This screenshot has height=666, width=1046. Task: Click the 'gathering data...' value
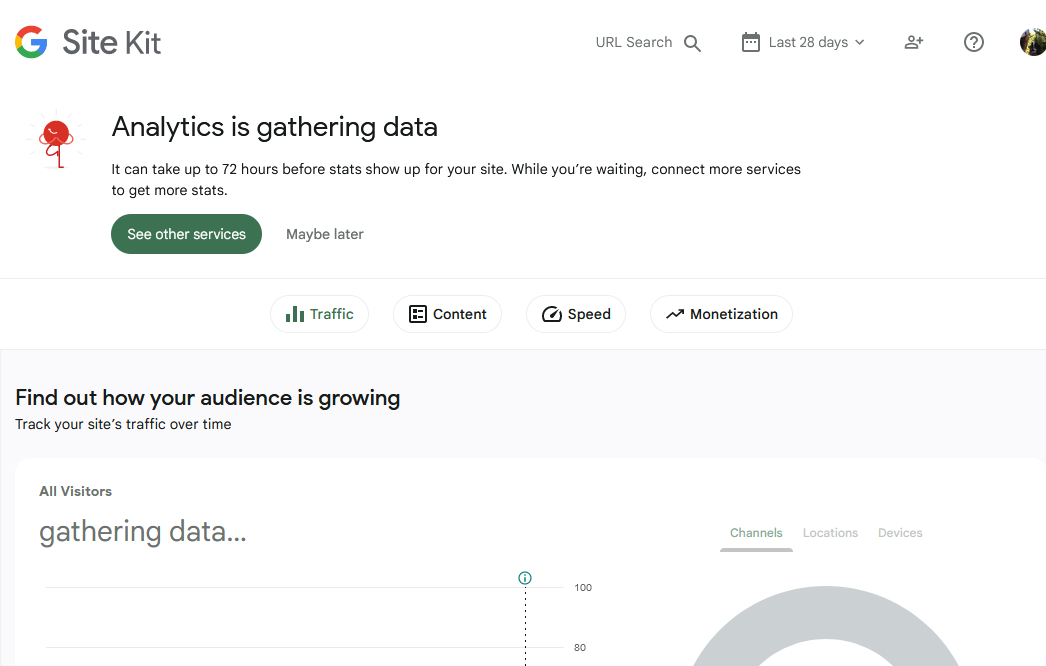coord(143,532)
